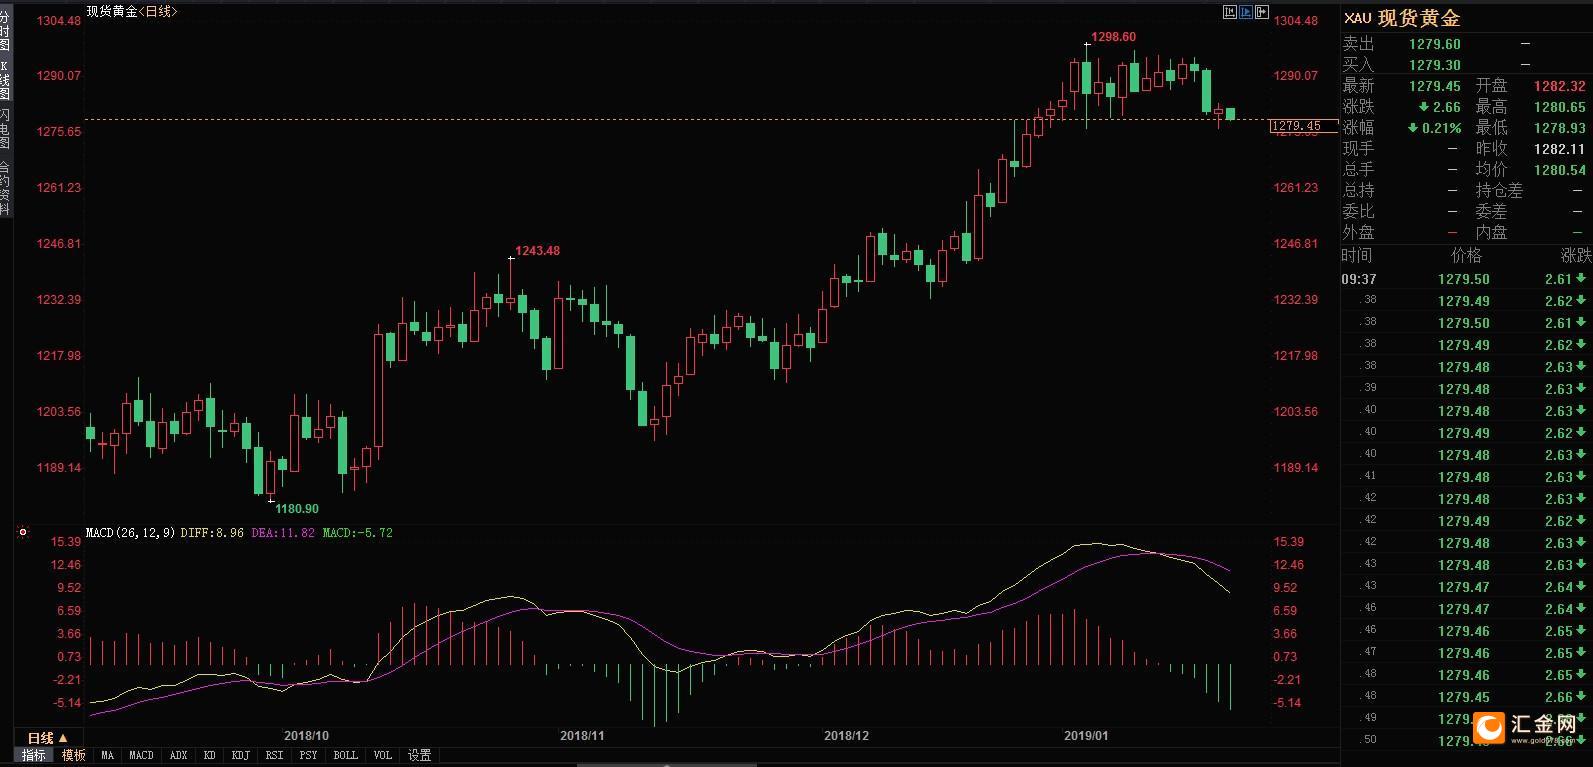Select the 指标 indicator tab
Screen dimensions: 1593x767
34,755
